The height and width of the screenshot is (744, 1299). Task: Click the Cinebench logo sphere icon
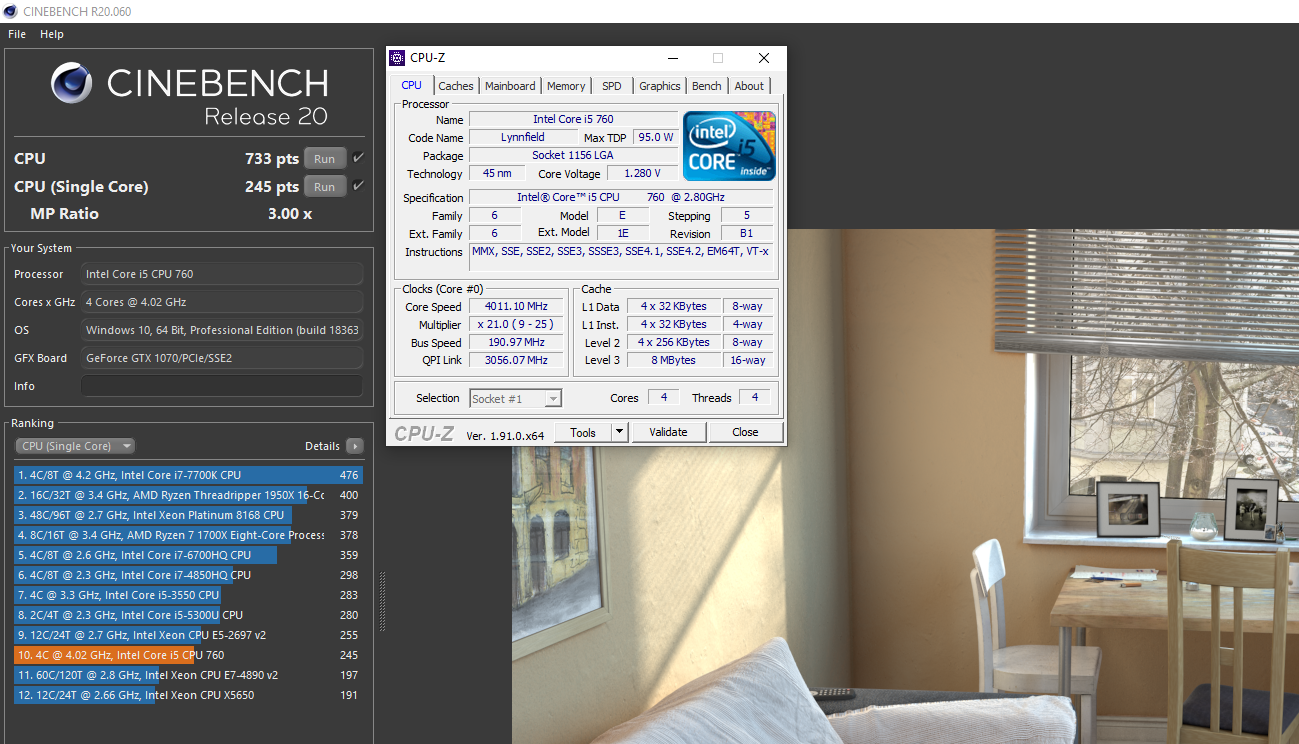click(x=71, y=83)
